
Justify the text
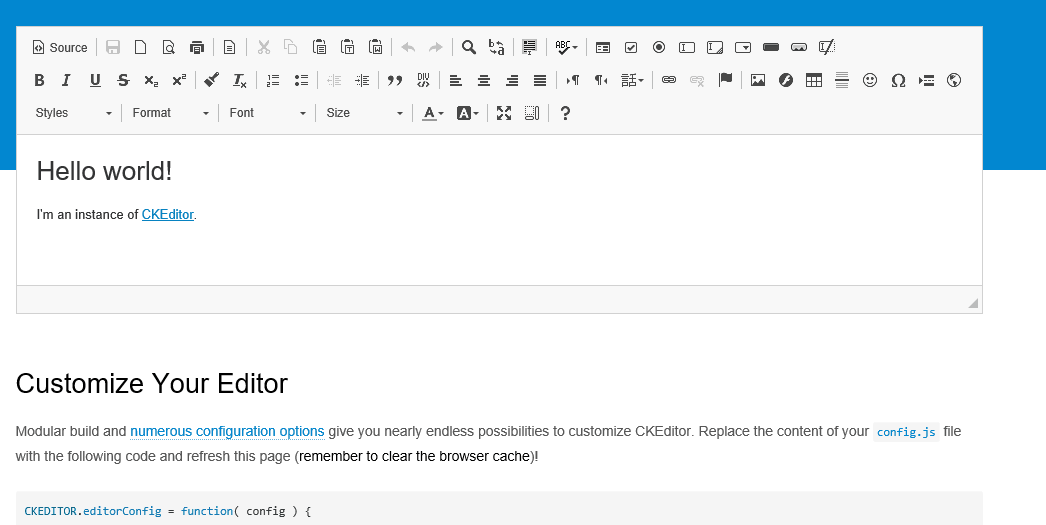click(x=540, y=81)
